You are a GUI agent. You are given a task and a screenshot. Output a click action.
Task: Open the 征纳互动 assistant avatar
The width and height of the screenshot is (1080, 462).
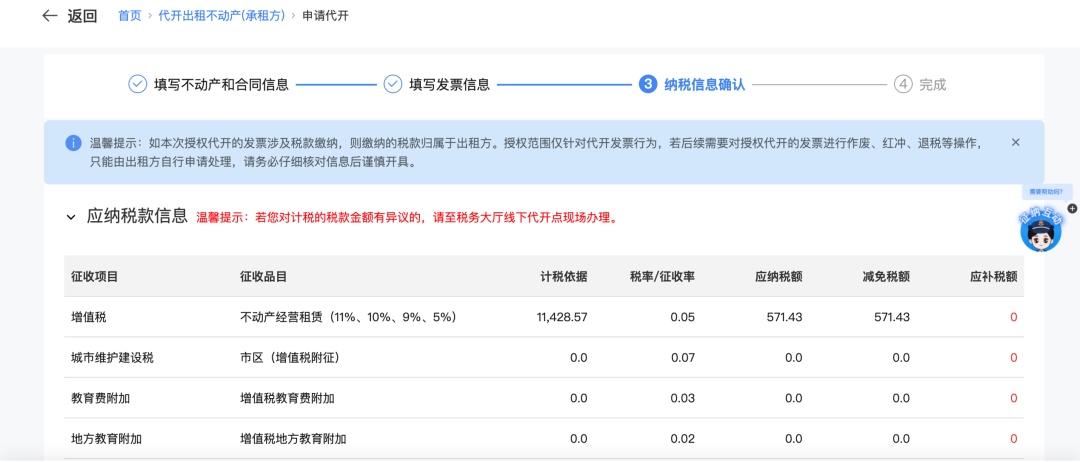(1040, 231)
